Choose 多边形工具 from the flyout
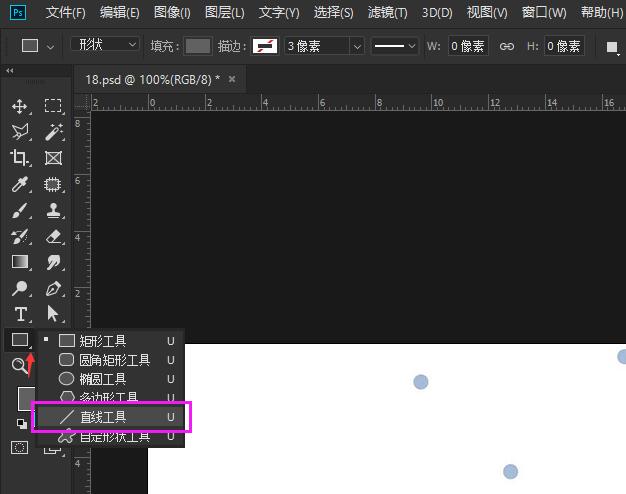 [x=111, y=396]
